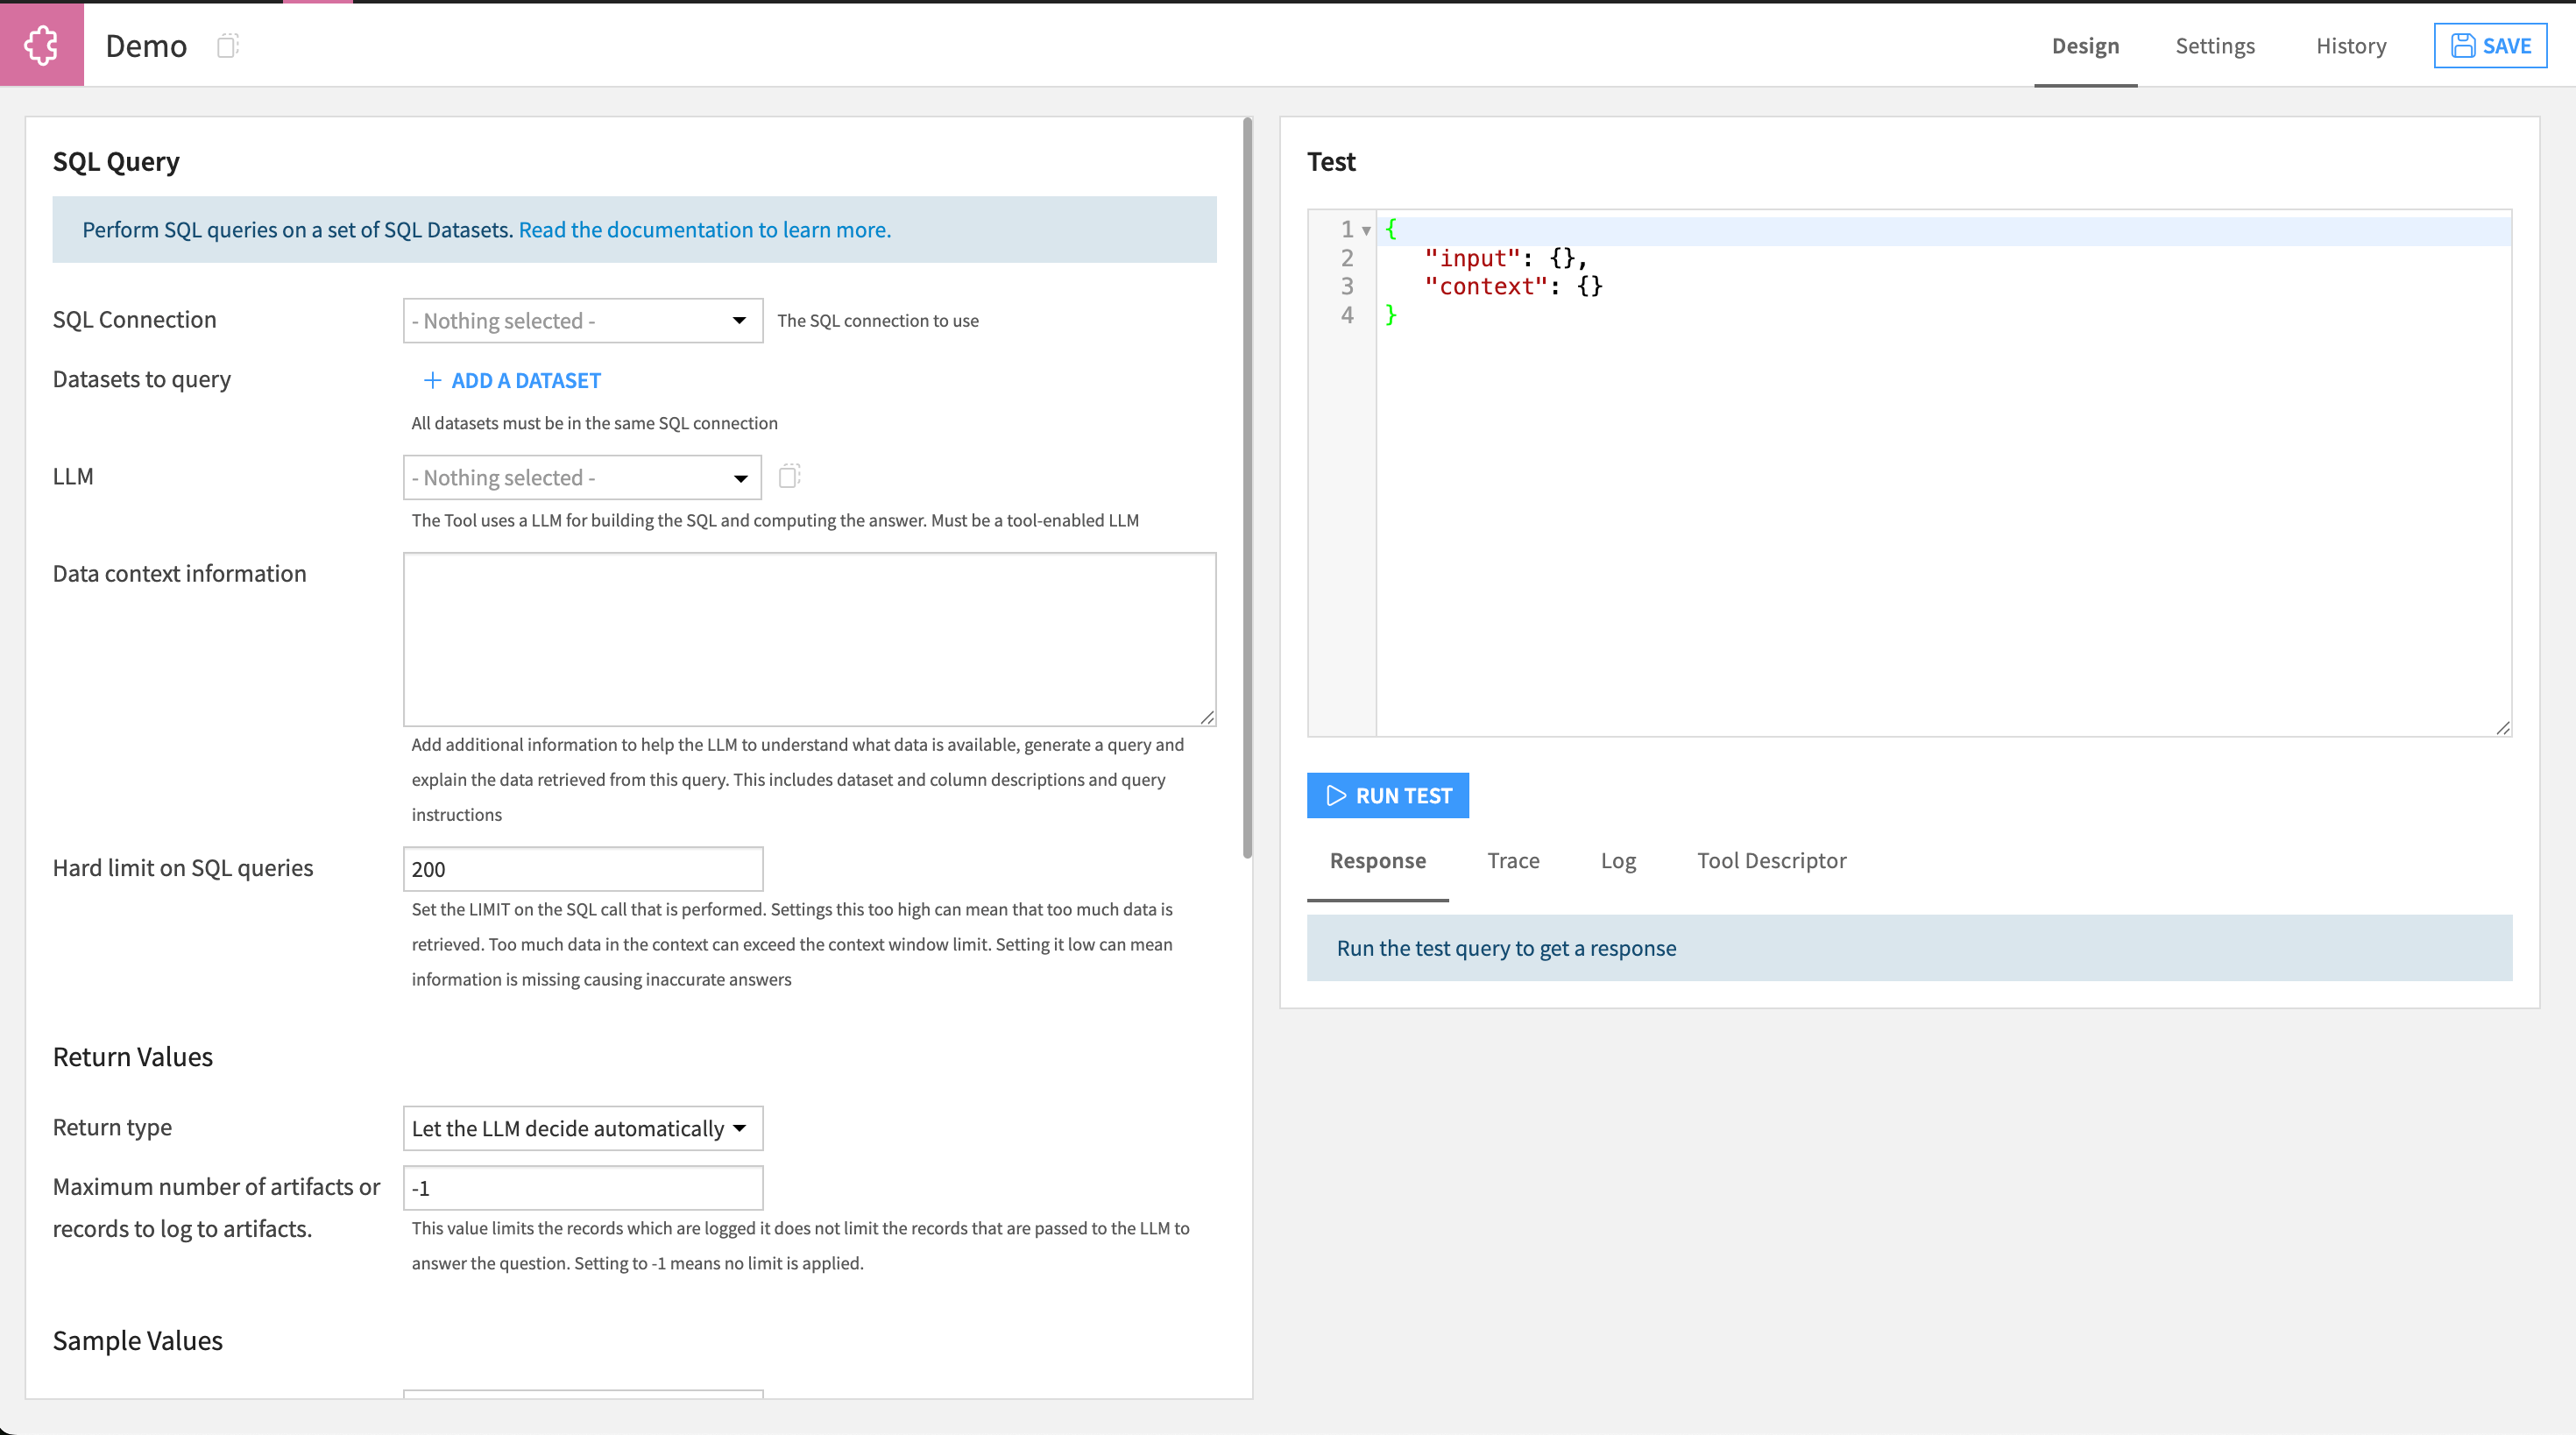Click the RUN TEST button

click(x=1388, y=795)
